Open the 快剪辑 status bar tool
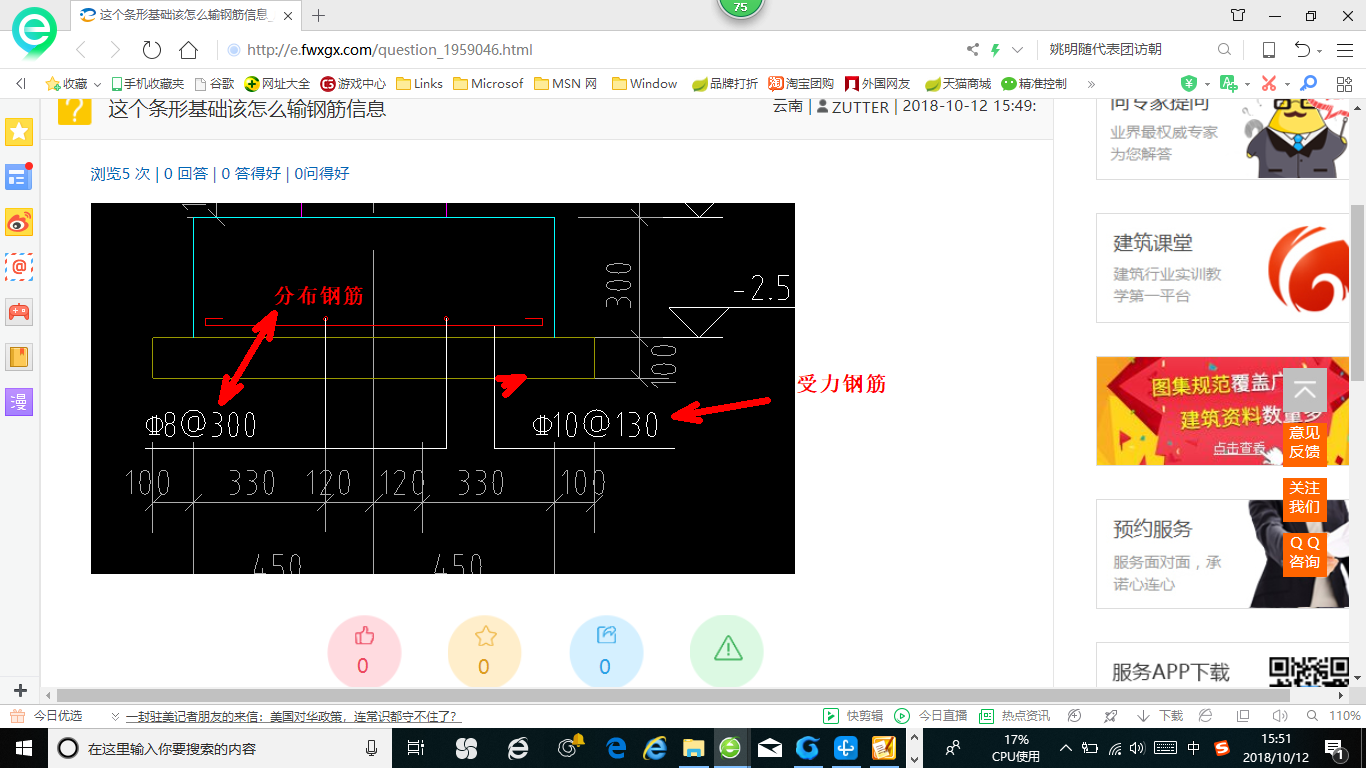The image size is (1366, 768). [x=853, y=716]
